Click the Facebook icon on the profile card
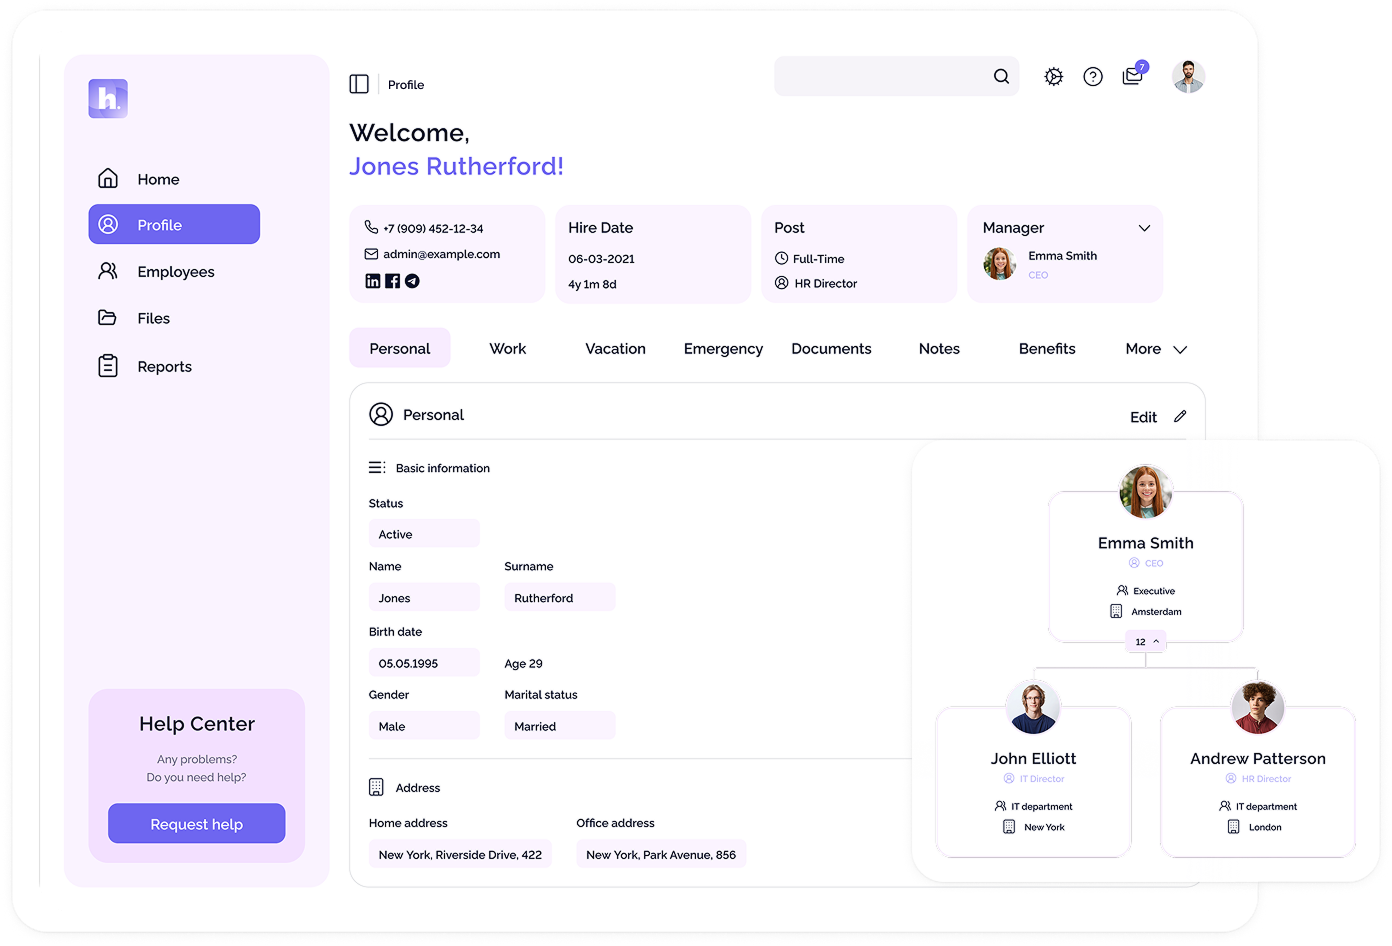 click(x=392, y=281)
